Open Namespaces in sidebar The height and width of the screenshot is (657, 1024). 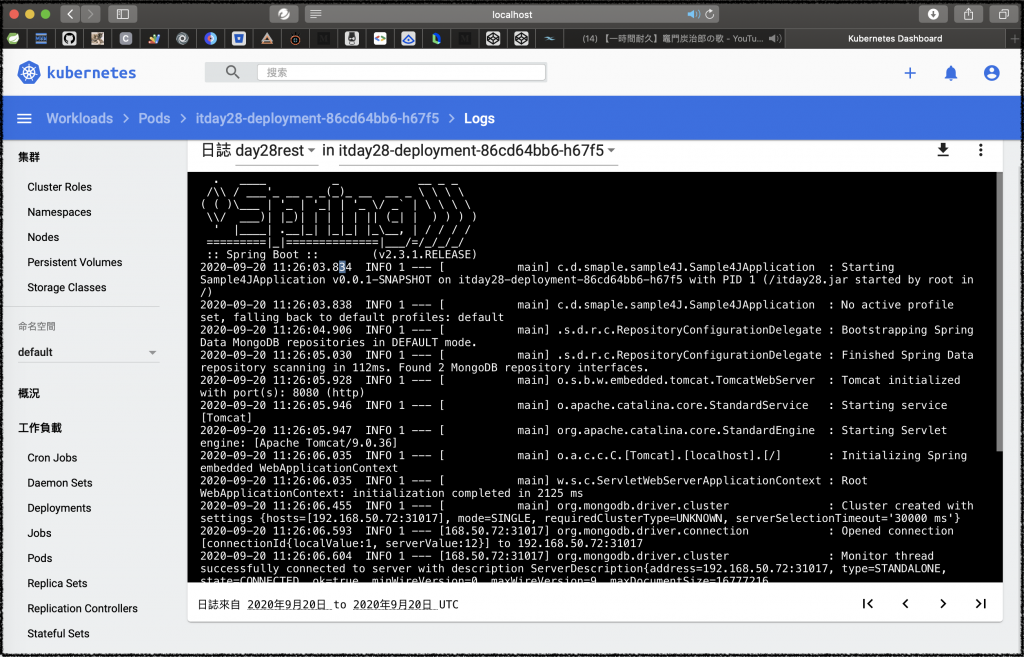point(59,212)
